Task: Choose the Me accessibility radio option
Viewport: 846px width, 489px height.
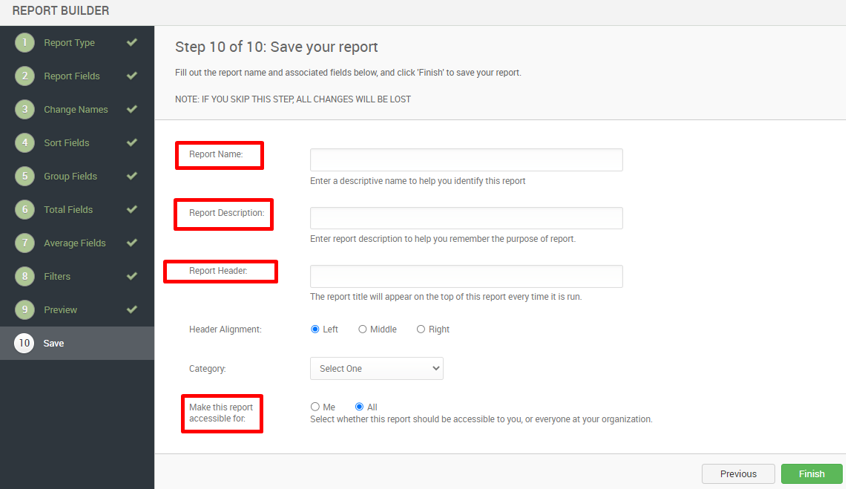Action: pyautogui.click(x=315, y=406)
